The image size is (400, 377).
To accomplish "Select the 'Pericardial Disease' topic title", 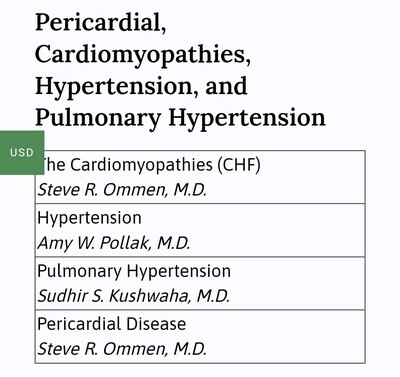I will pyautogui.click(x=112, y=324).
